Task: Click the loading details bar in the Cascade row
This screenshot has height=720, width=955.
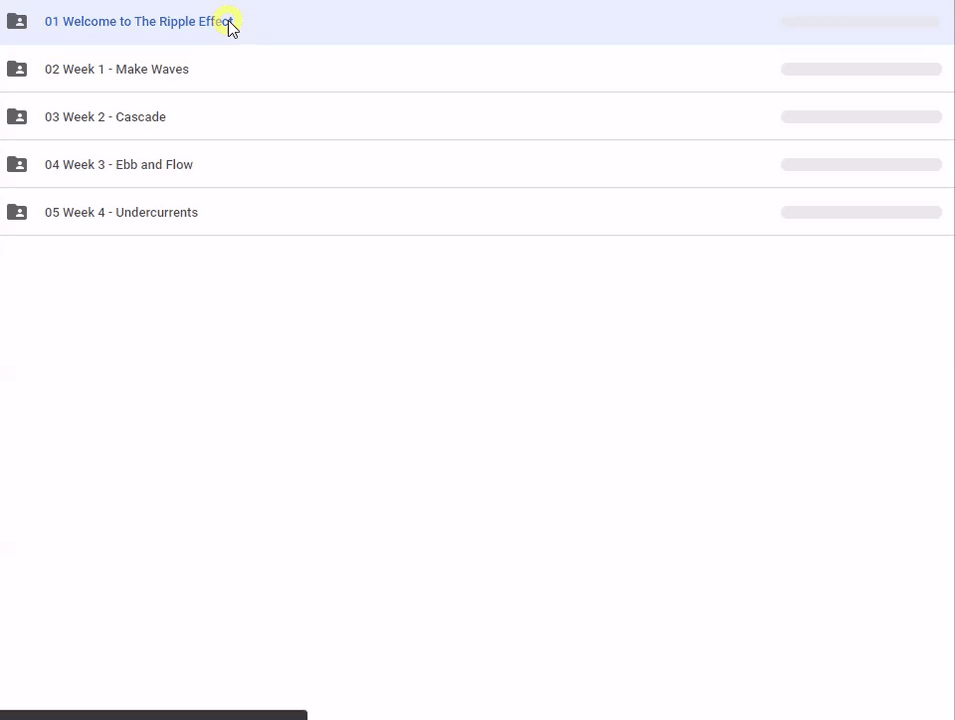Action: (x=860, y=117)
